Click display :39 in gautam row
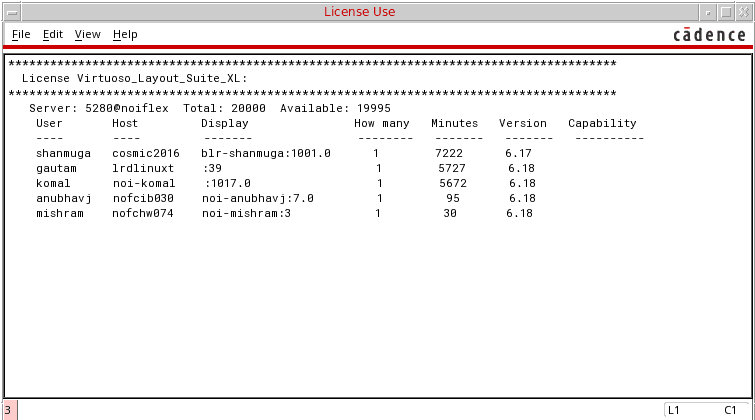The image size is (755, 420). (212, 169)
